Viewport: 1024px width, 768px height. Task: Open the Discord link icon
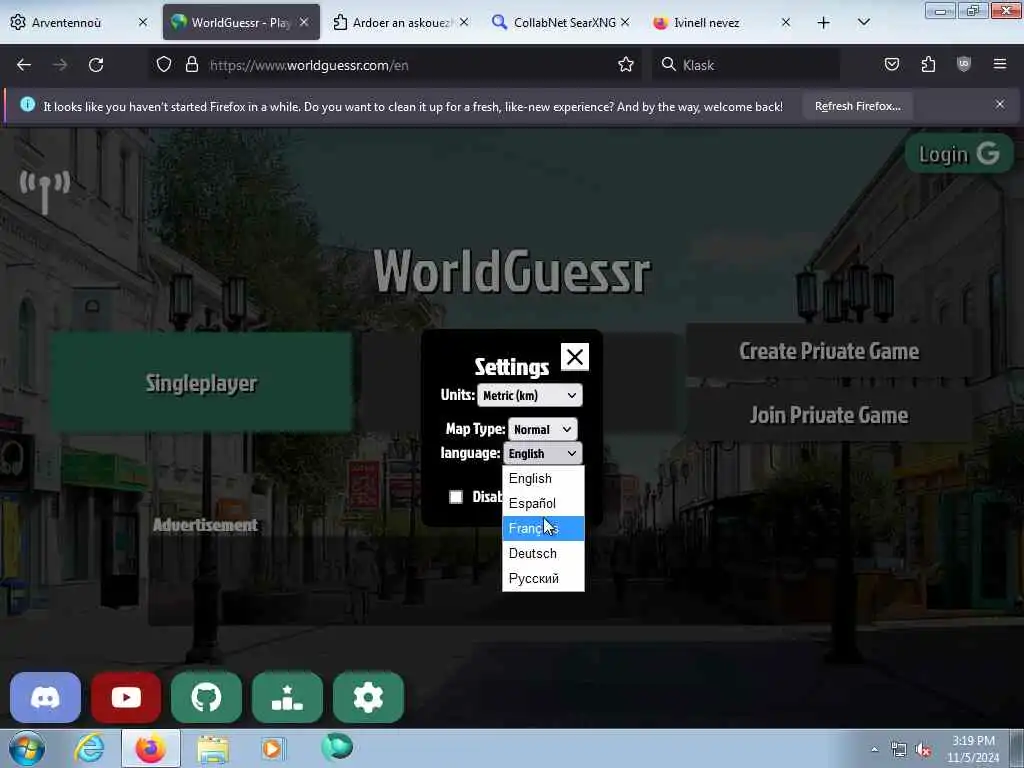click(45, 697)
